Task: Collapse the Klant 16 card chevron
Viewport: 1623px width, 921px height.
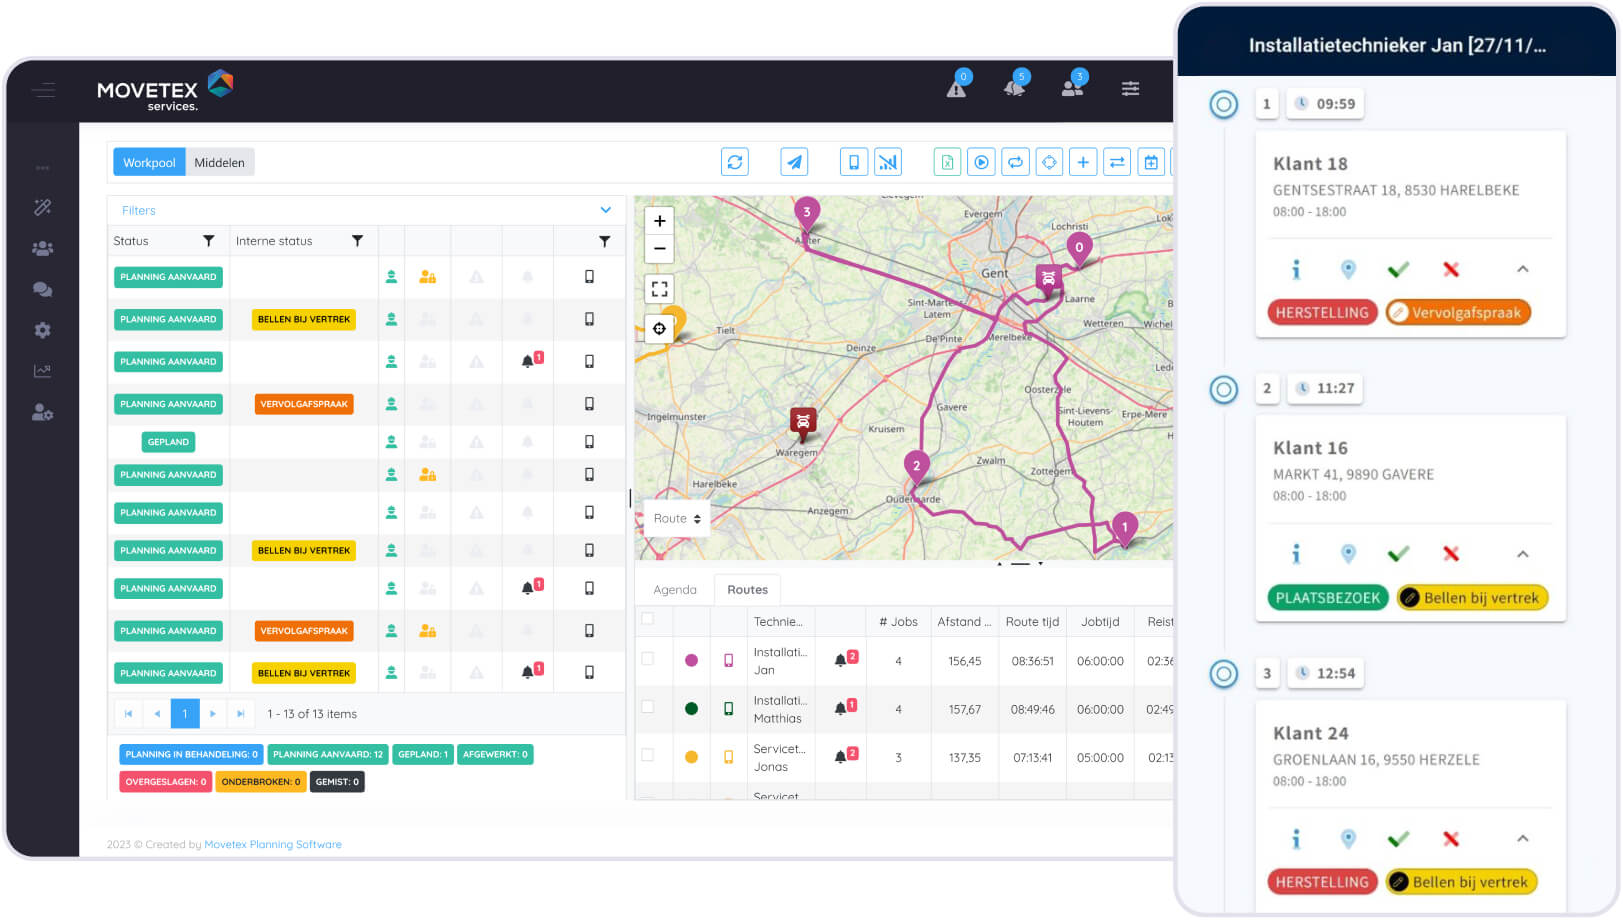Action: click(x=1522, y=554)
